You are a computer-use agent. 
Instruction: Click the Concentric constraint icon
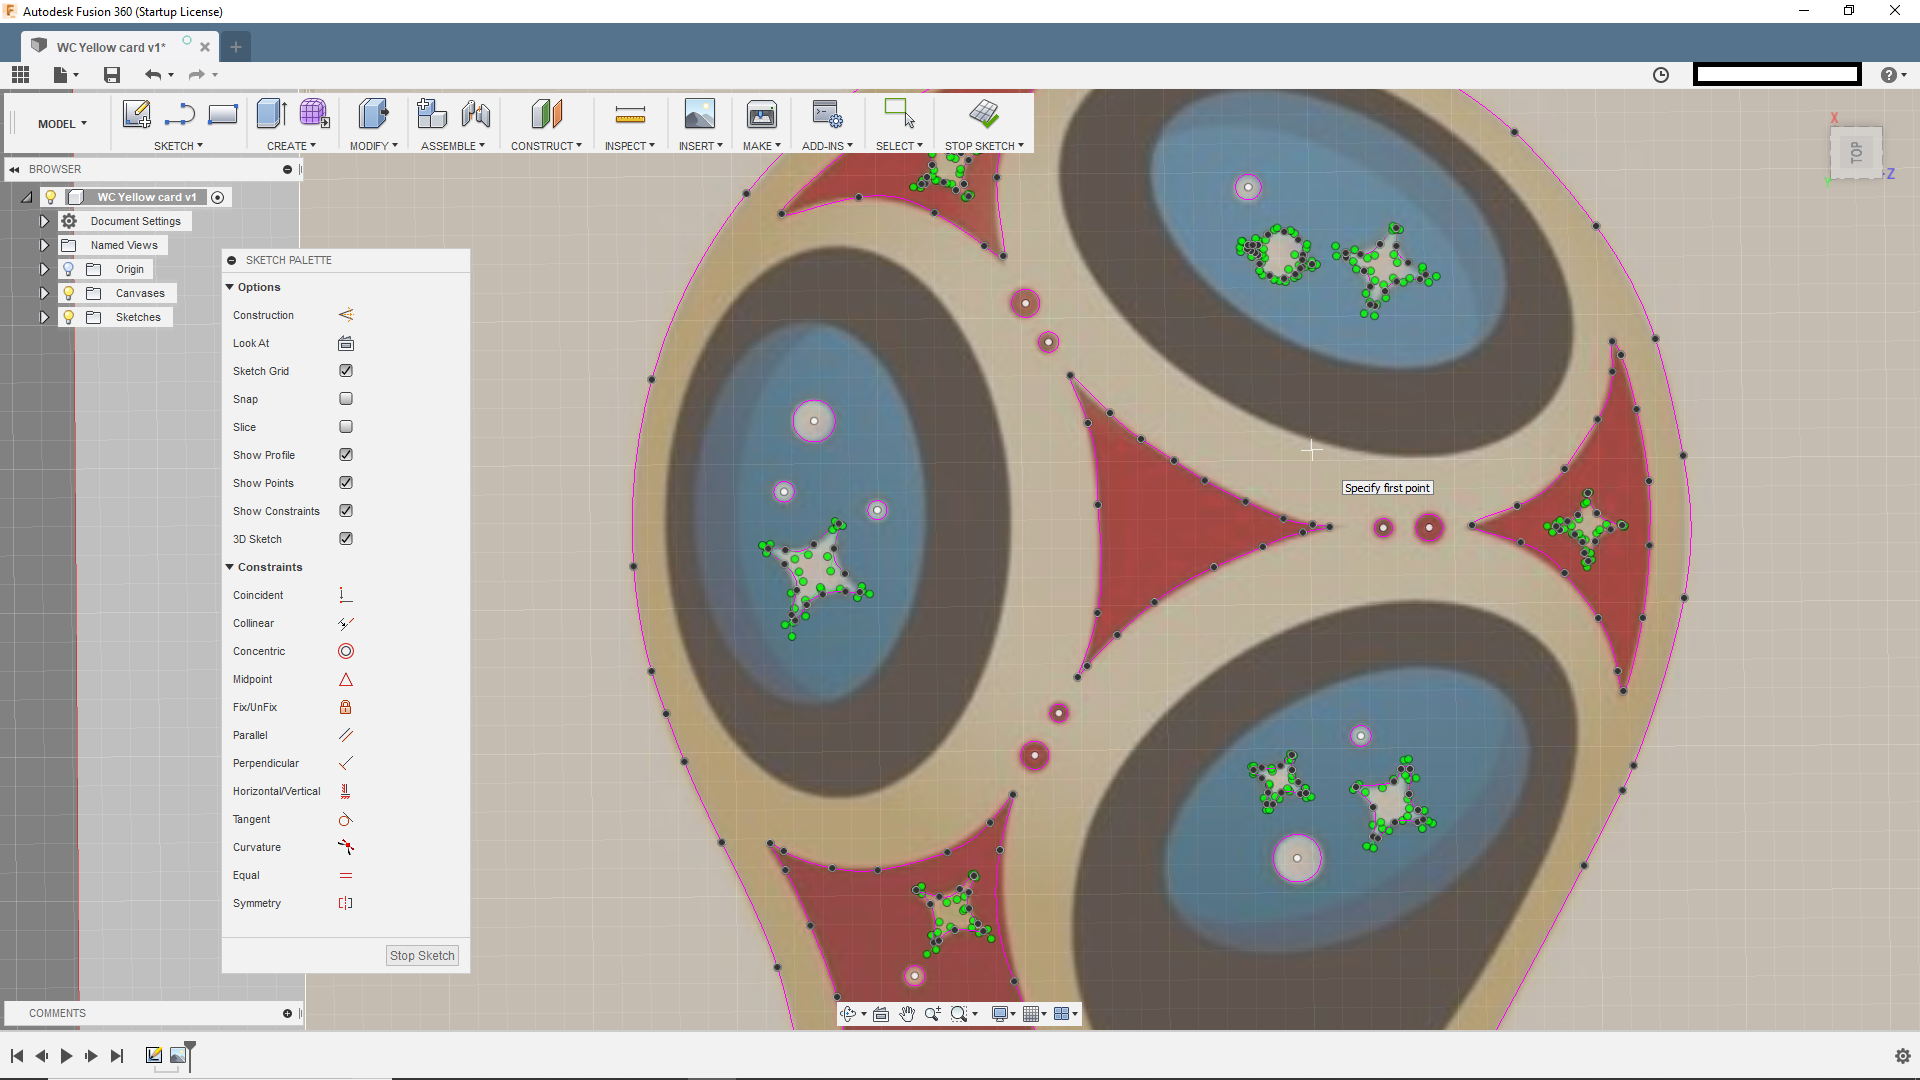click(x=345, y=651)
